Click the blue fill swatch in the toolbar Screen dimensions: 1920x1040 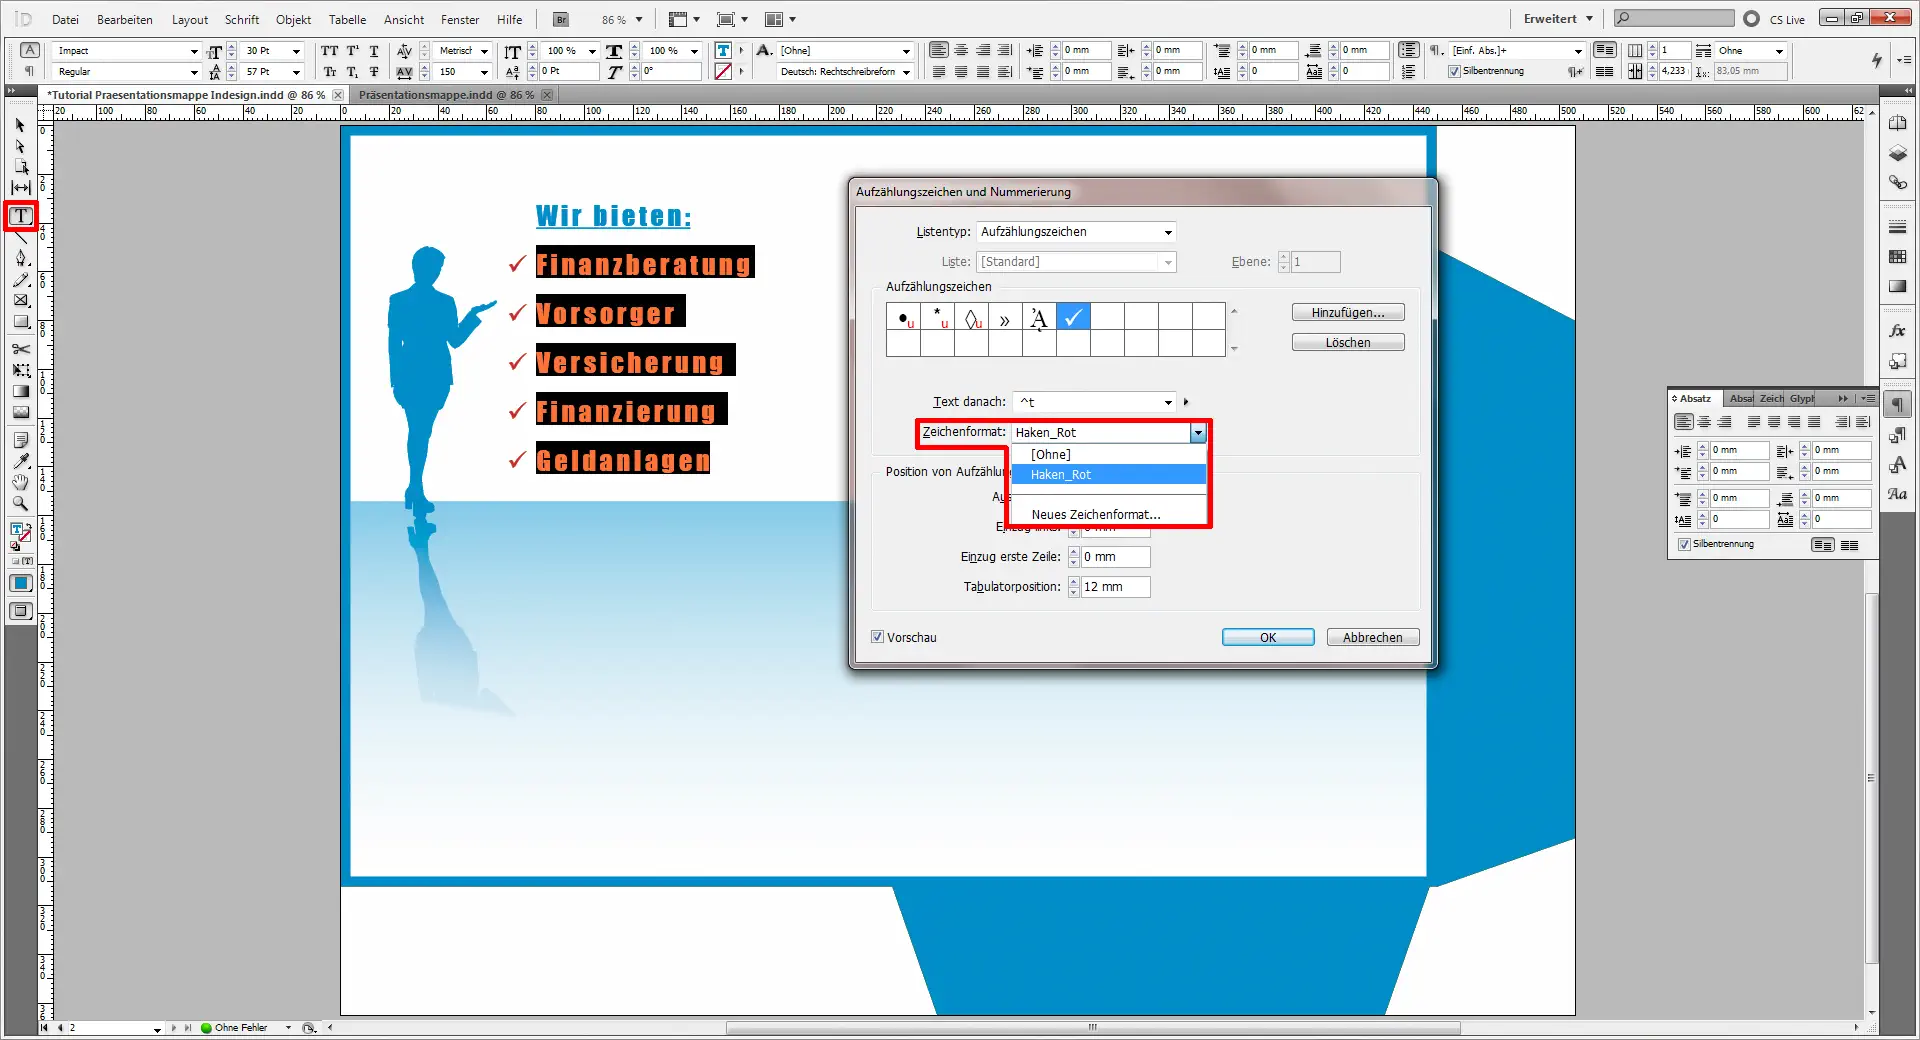20,582
